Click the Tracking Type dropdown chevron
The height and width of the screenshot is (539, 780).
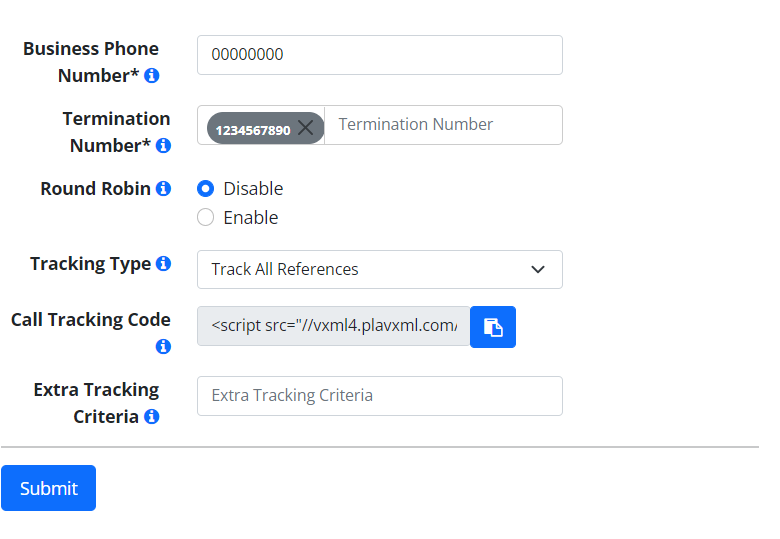point(538,270)
